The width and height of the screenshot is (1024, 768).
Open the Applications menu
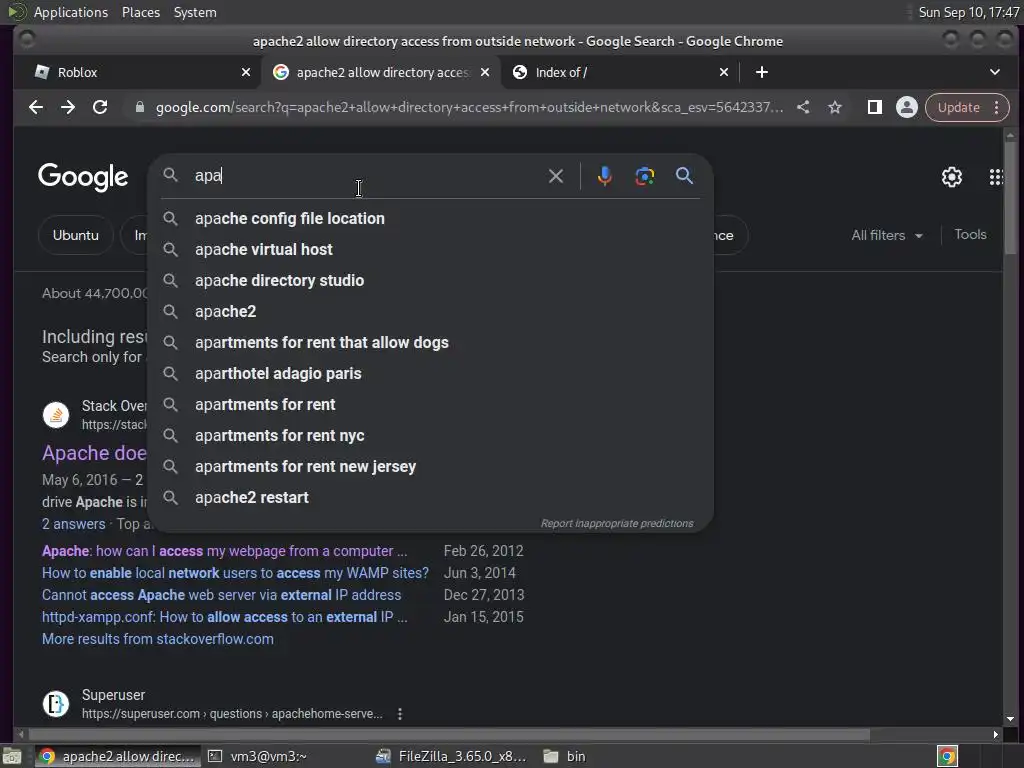71,12
